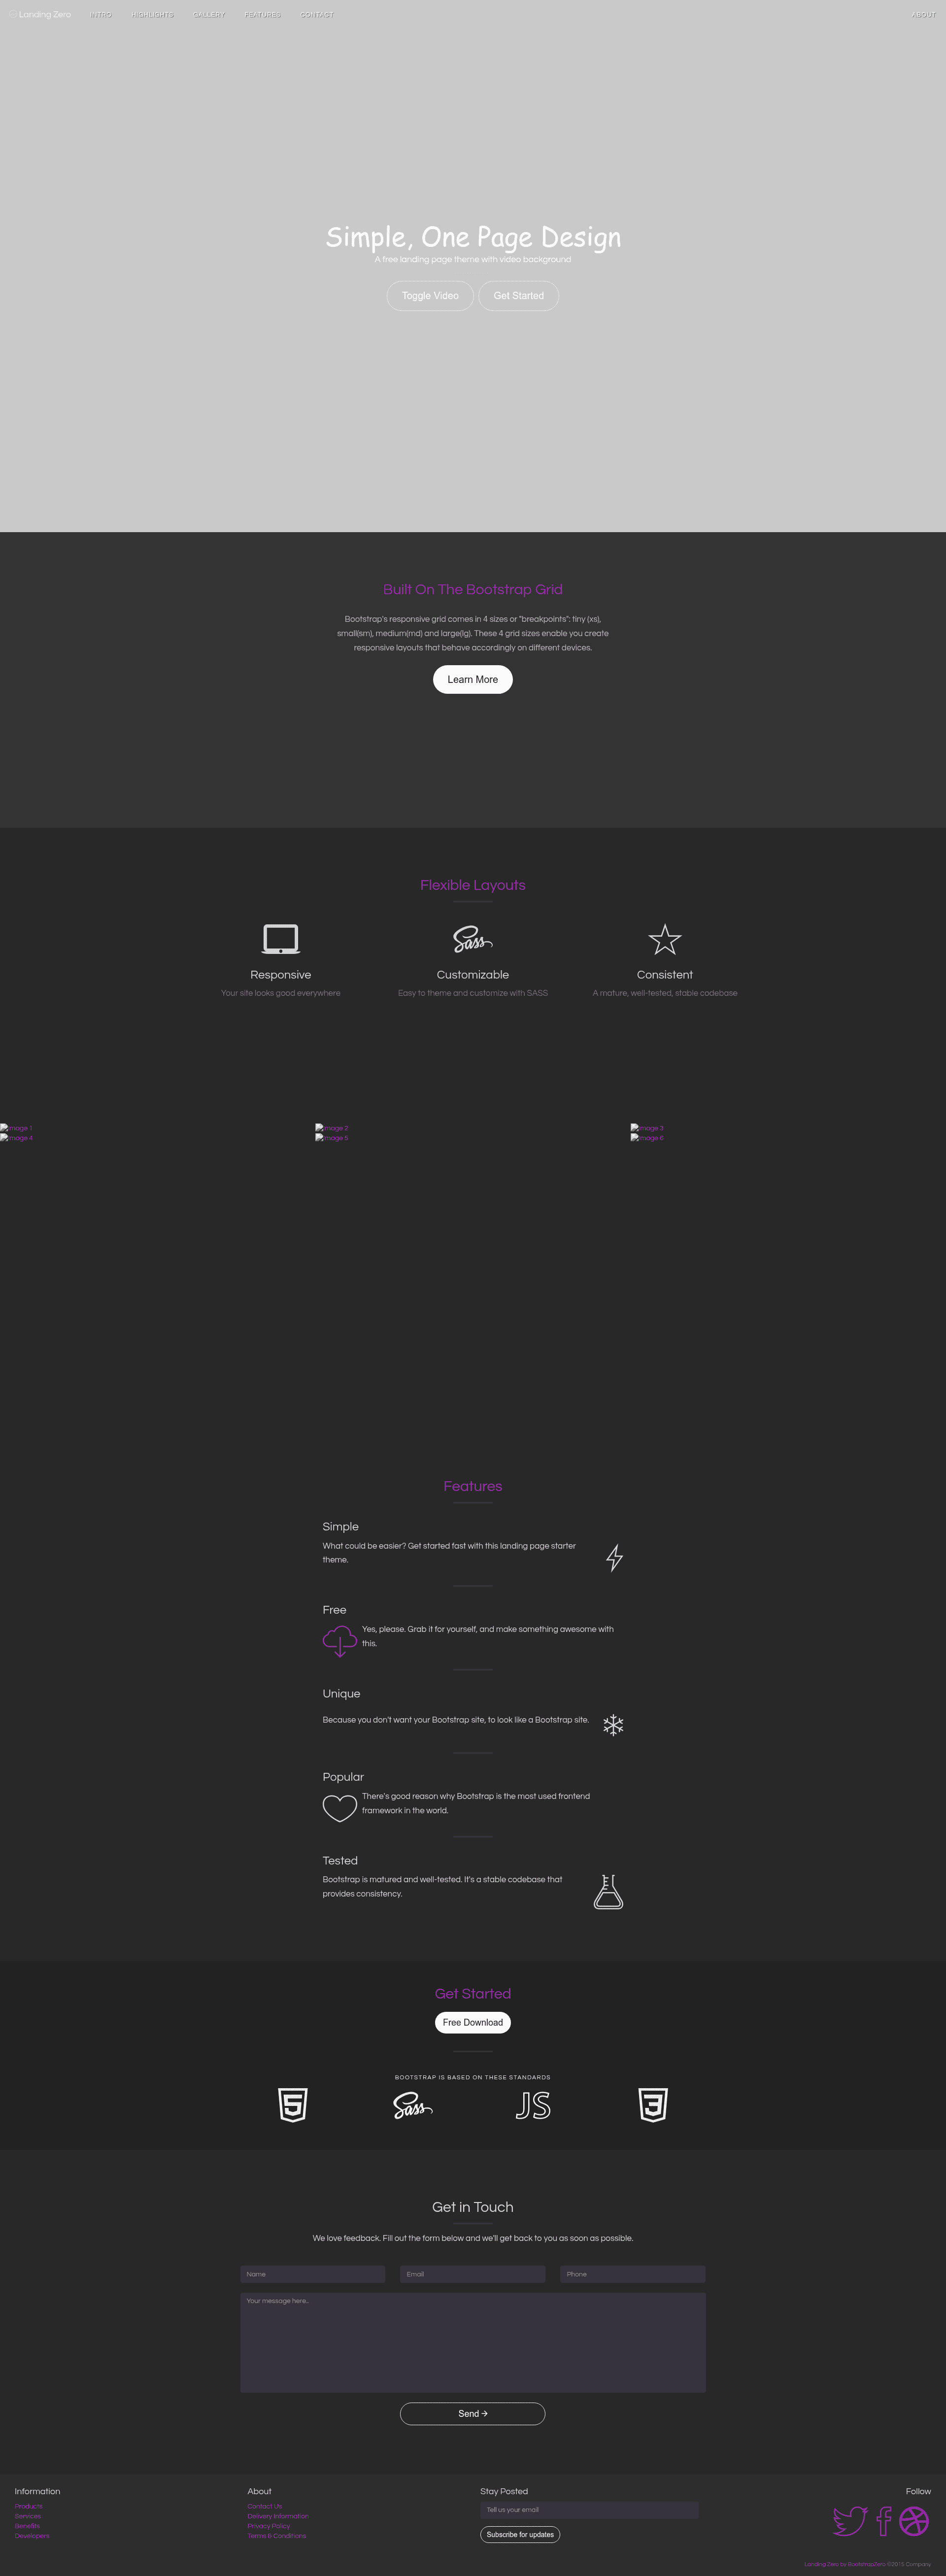Open gallery image 3 thumbnail
The image size is (946, 2576).
[x=647, y=1128]
